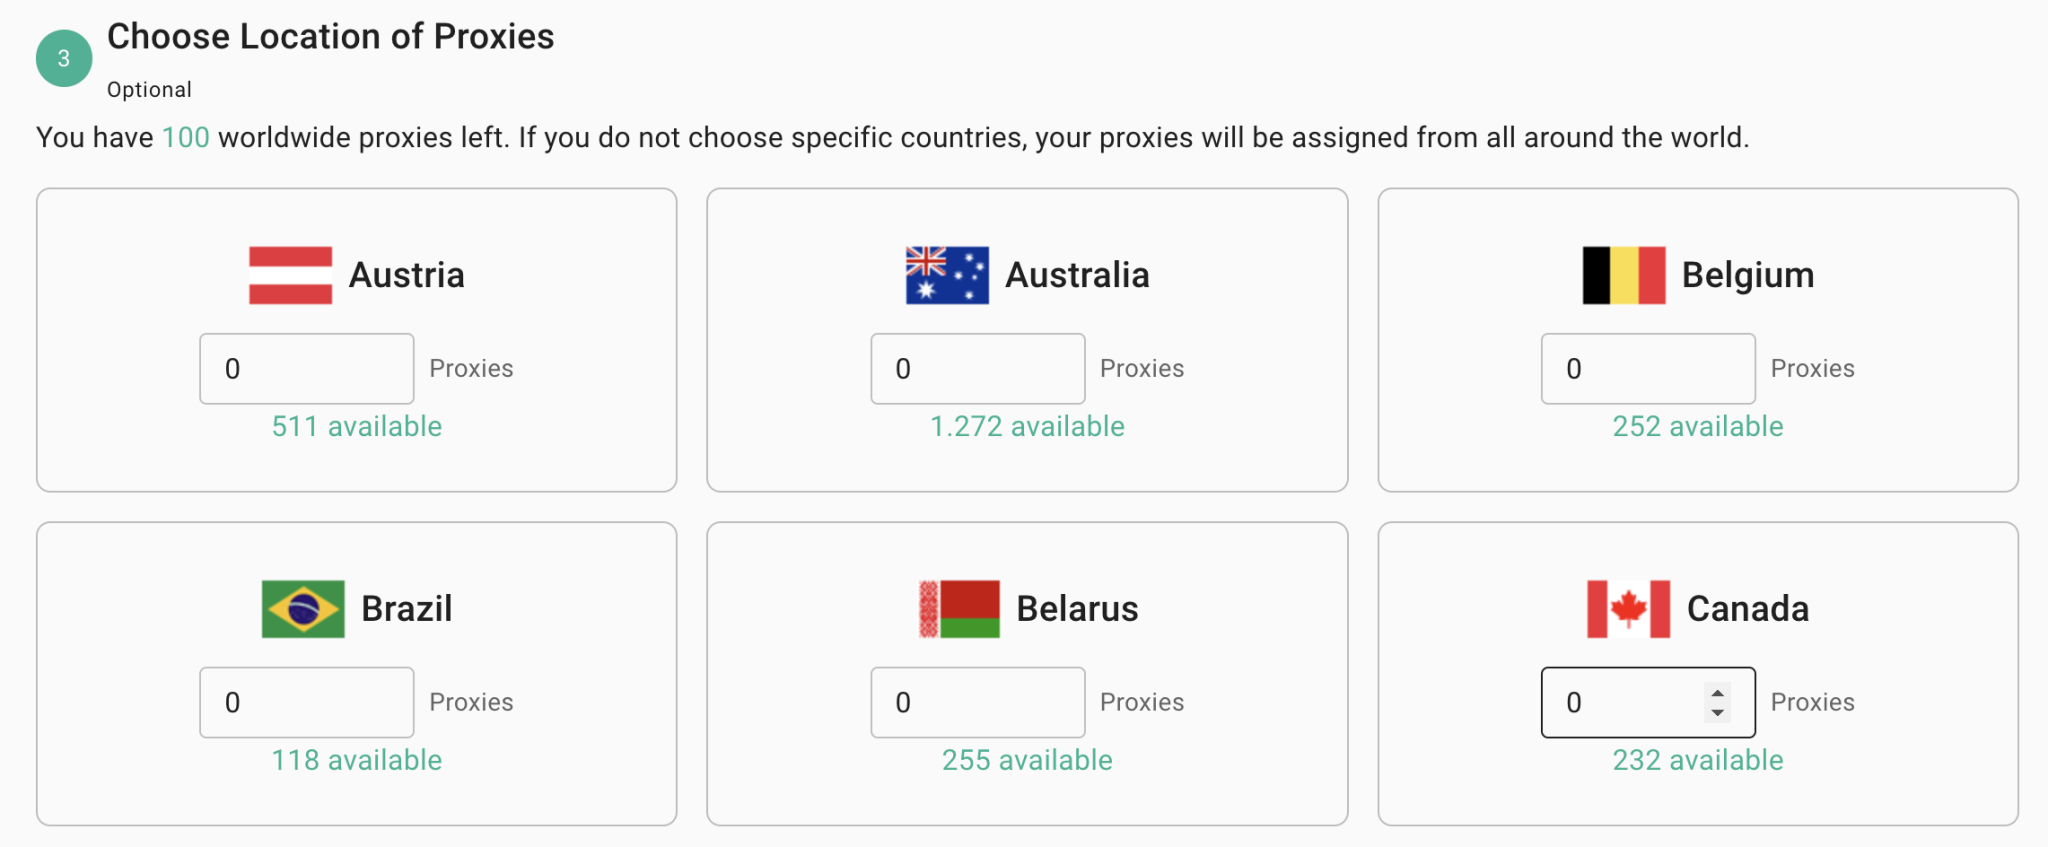Click 118 available under Brazil
This screenshot has height=847, width=2048.
coord(356,761)
